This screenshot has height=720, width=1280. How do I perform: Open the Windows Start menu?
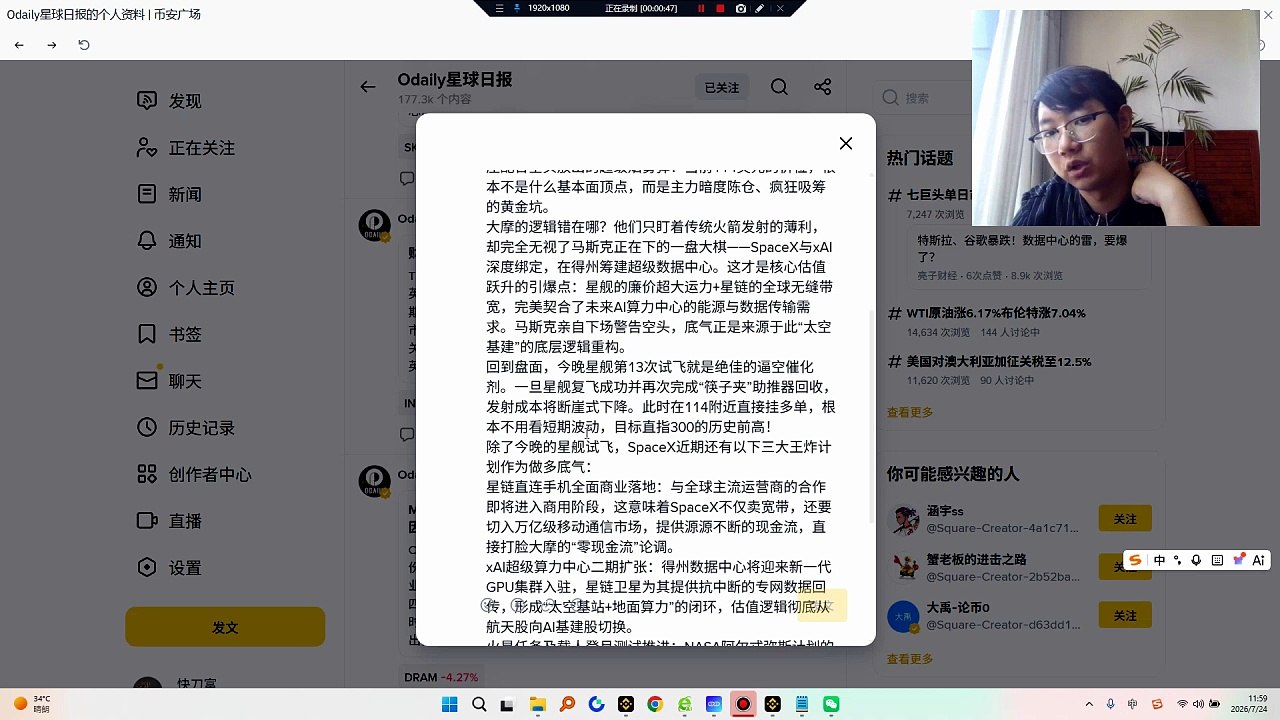point(450,704)
